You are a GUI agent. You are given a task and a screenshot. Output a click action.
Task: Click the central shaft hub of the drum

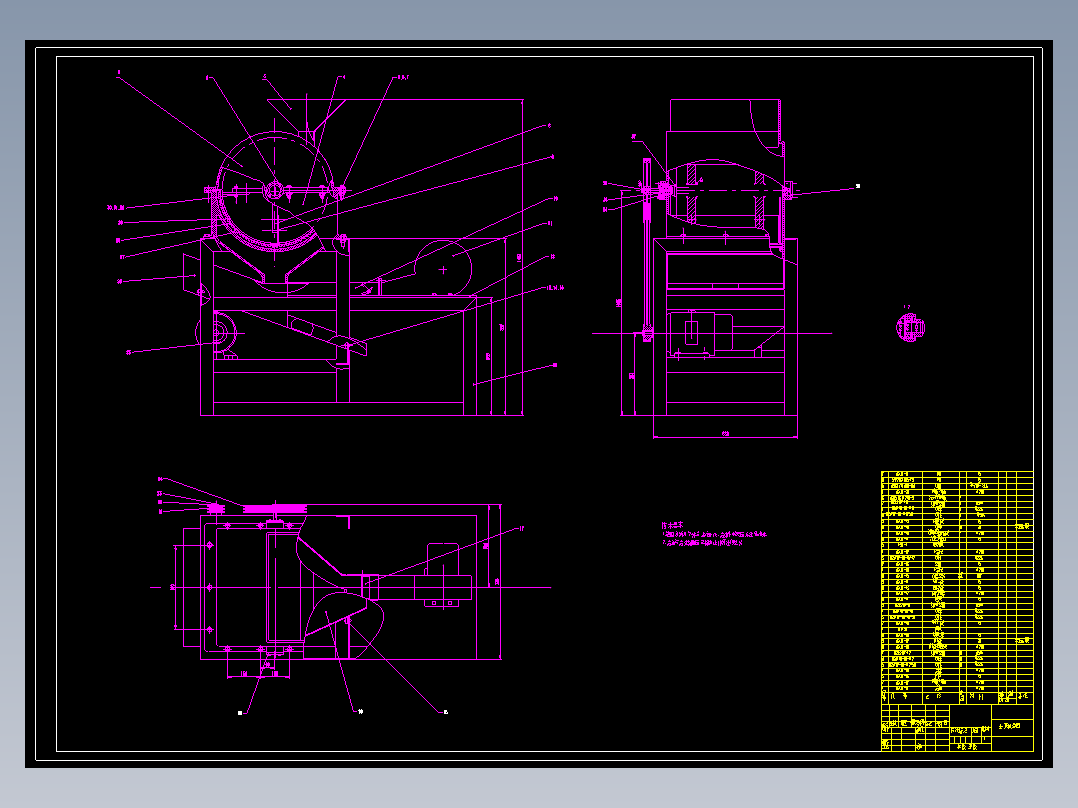point(274,190)
